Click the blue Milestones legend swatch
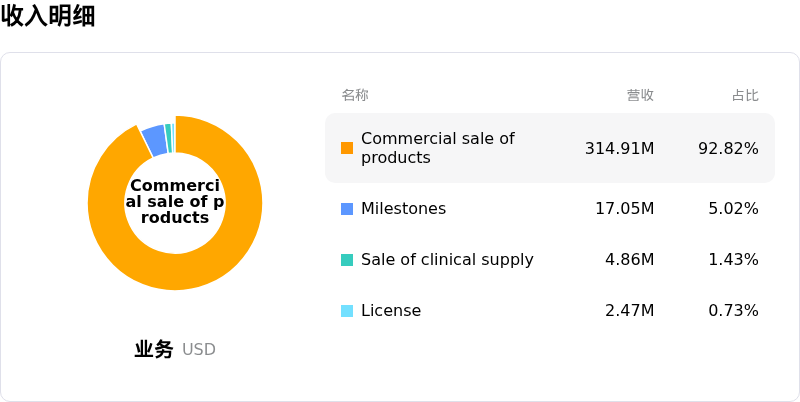The width and height of the screenshot is (800, 402). click(x=347, y=209)
